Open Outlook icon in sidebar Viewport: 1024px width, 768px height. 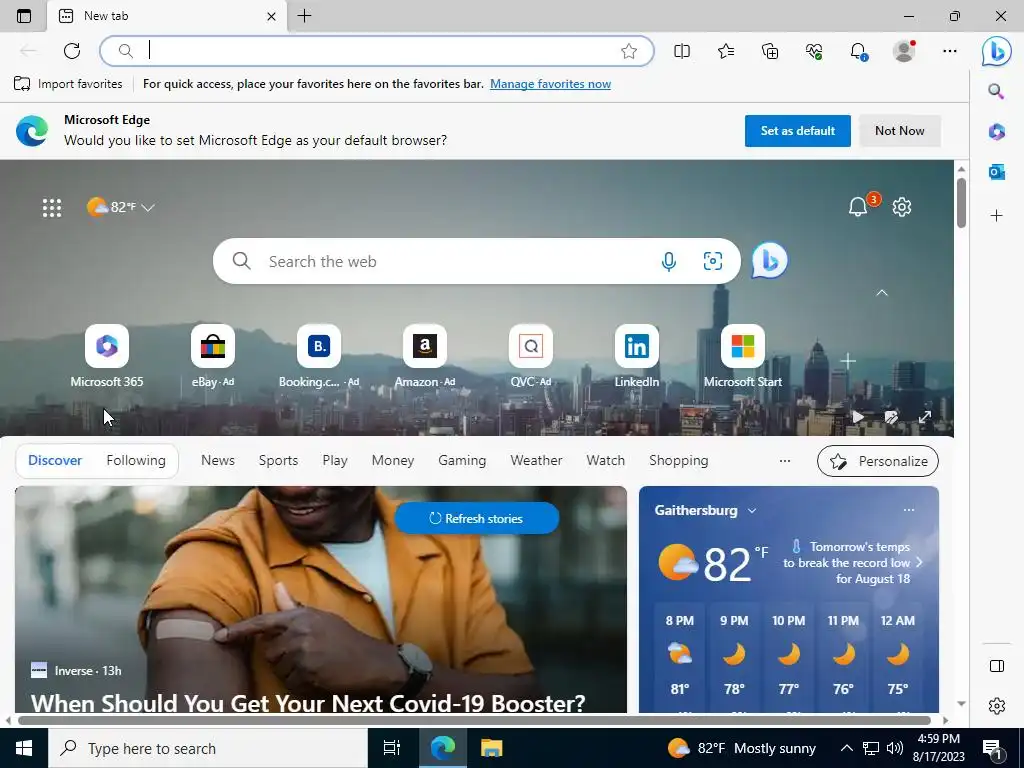[x=996, y=172]
